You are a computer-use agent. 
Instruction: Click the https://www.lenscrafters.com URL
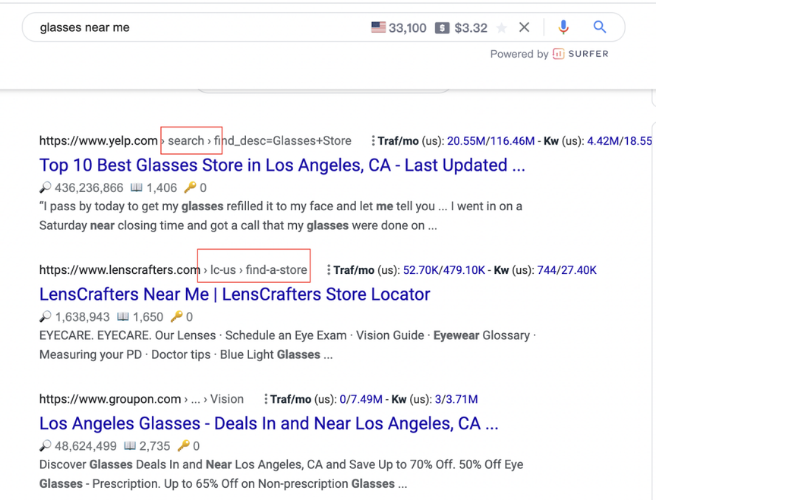coord(119,270)
